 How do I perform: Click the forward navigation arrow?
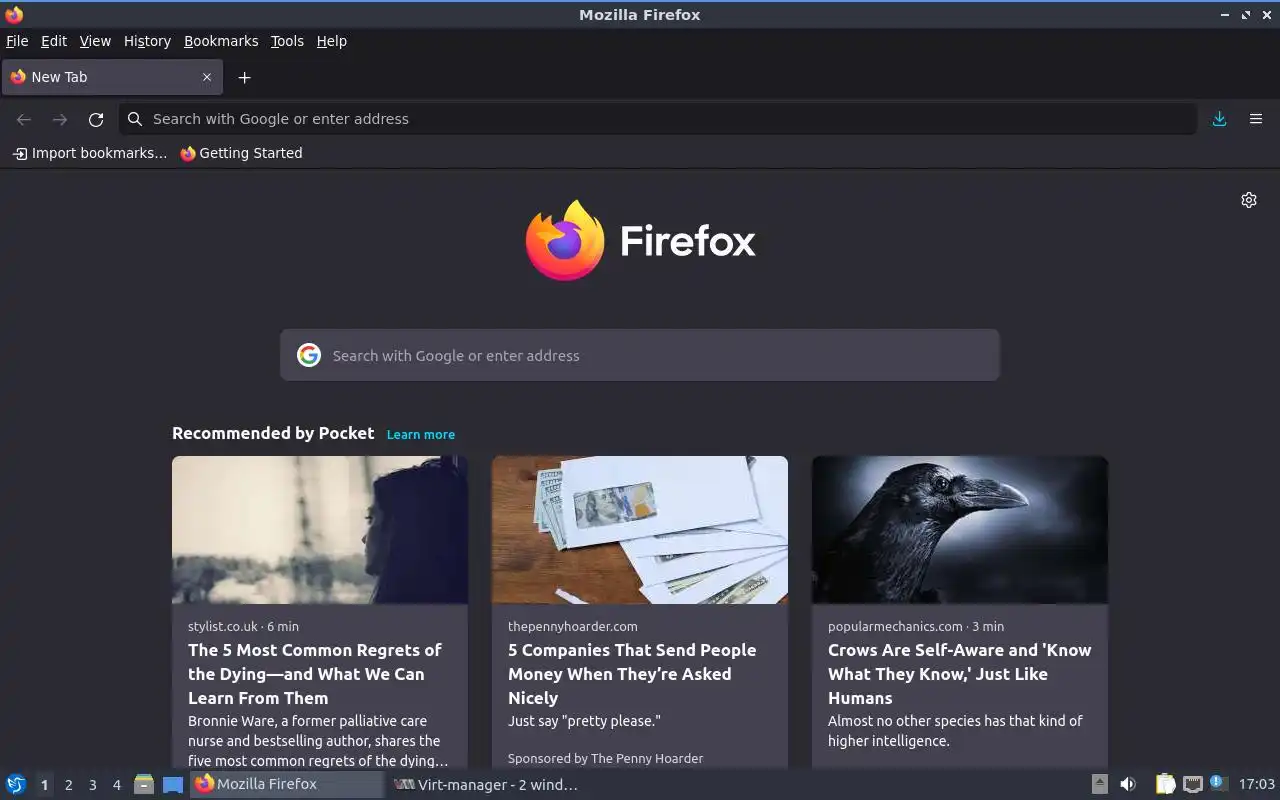(x=60, y=119)
